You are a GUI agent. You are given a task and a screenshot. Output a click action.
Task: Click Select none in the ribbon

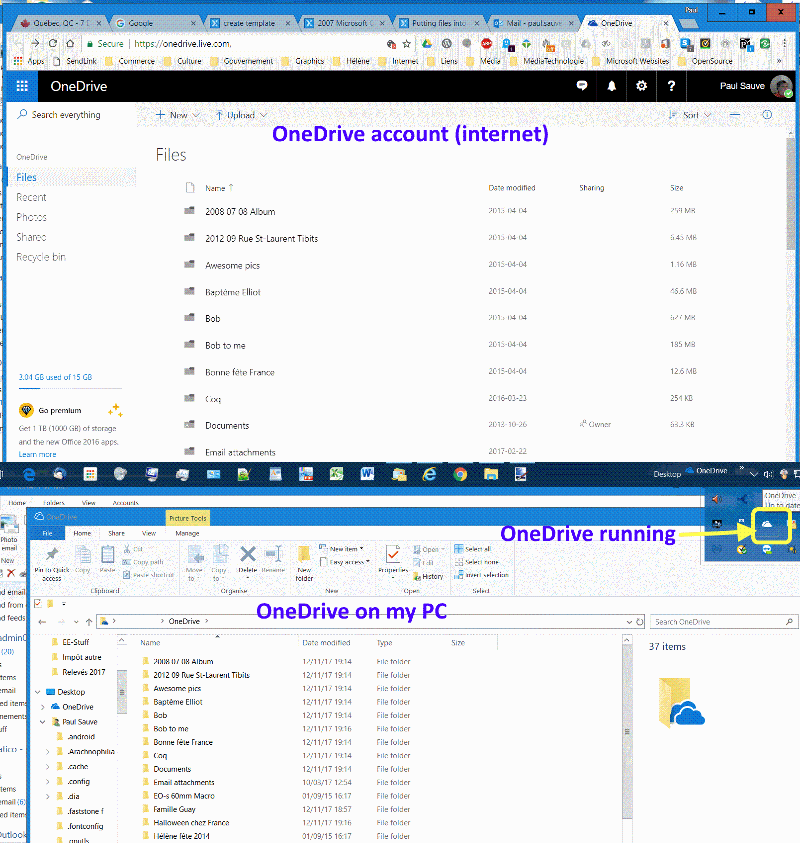pos(478,562)
